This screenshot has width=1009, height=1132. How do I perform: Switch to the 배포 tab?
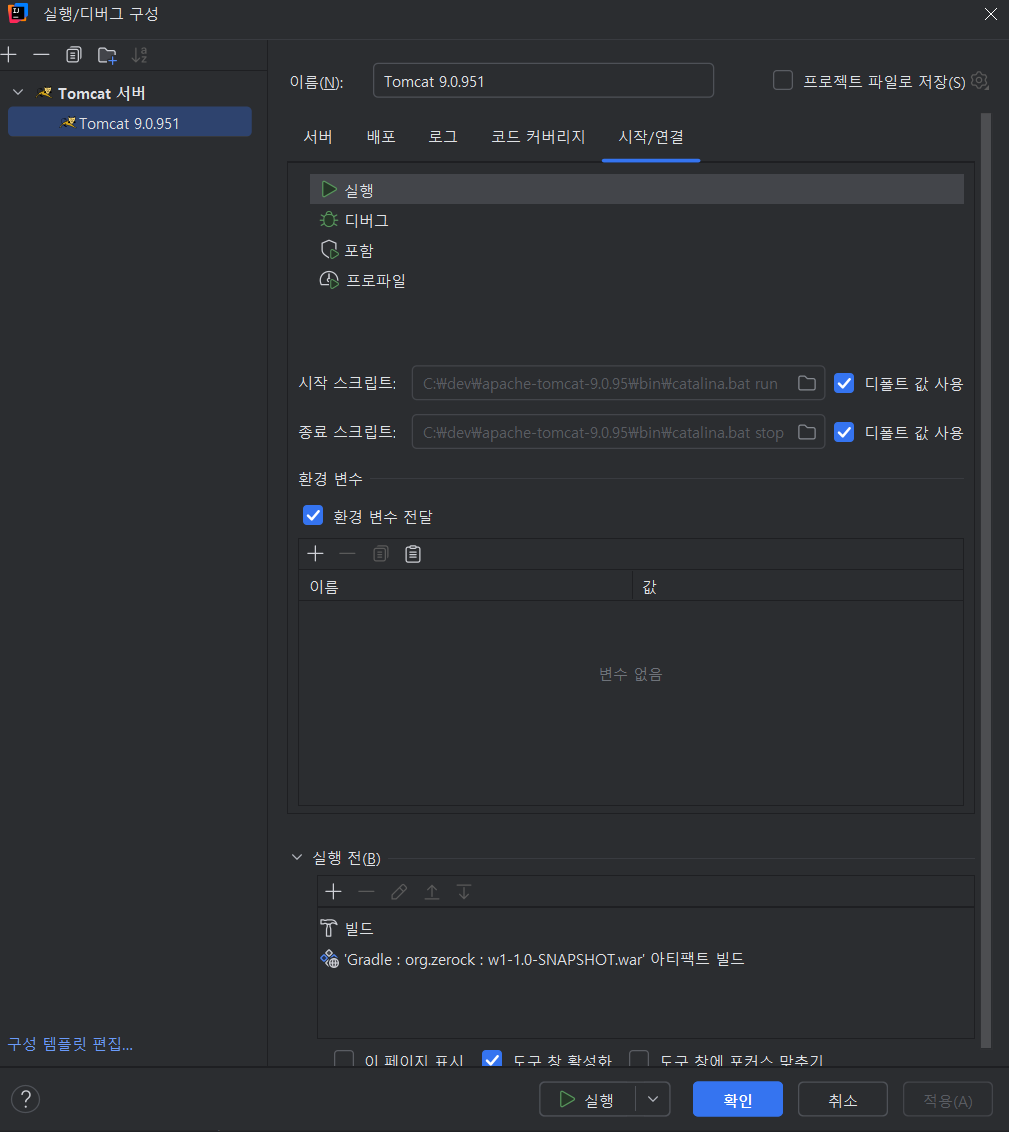pyautogui.click(x=381, y=136)
